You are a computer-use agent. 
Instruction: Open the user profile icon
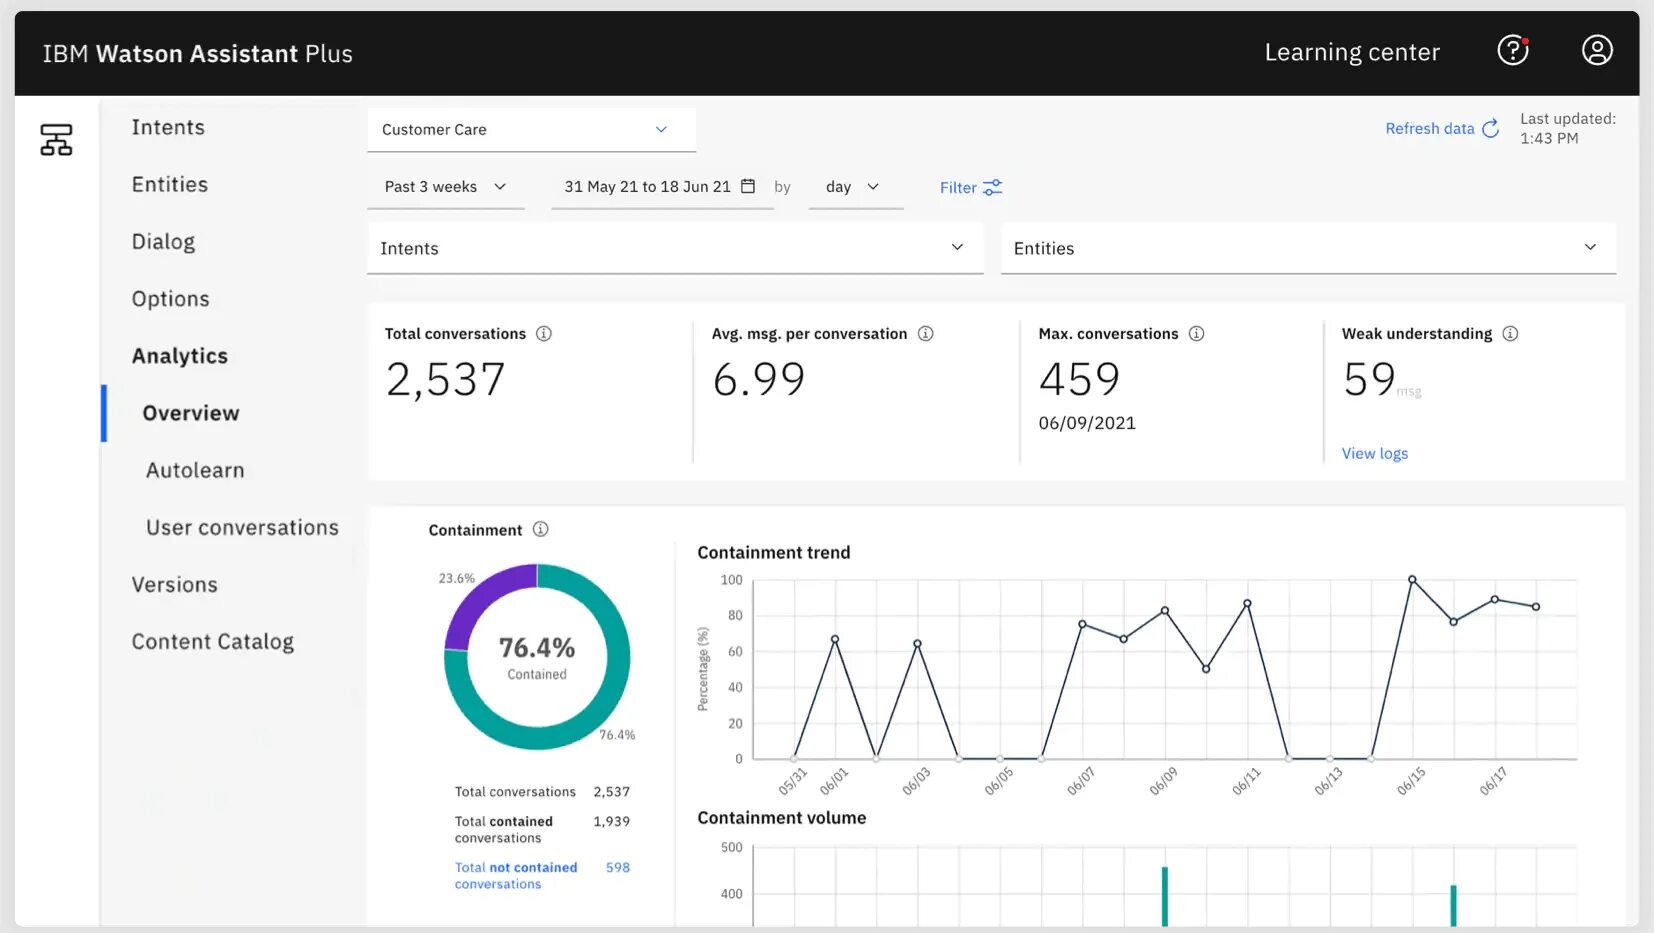[1597, 50]
